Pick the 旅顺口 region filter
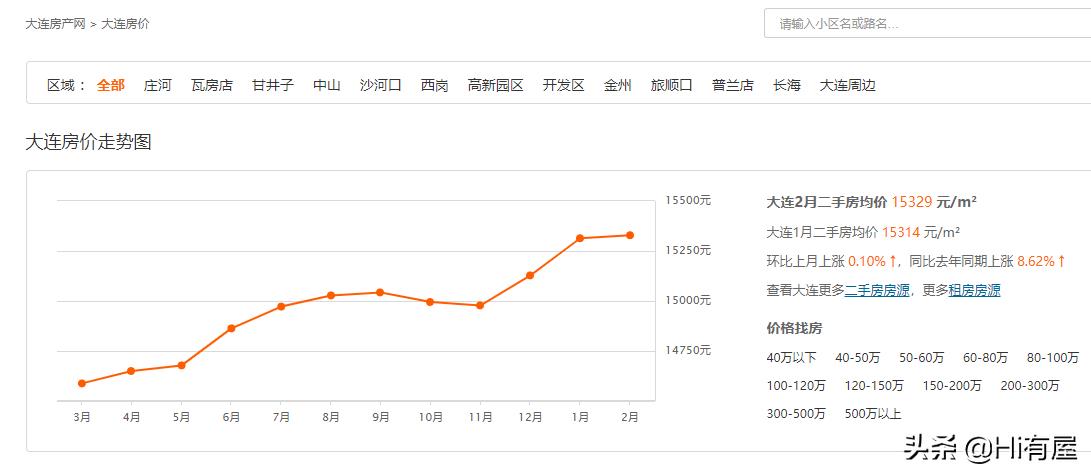Screen dimensions: 1091x476 (671, 85)
